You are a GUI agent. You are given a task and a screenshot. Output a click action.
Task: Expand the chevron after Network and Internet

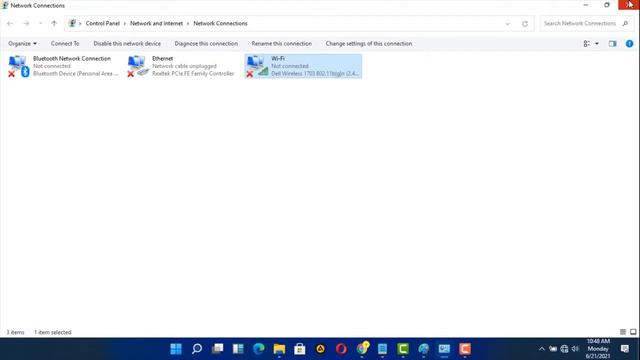(x=188, y=24)
